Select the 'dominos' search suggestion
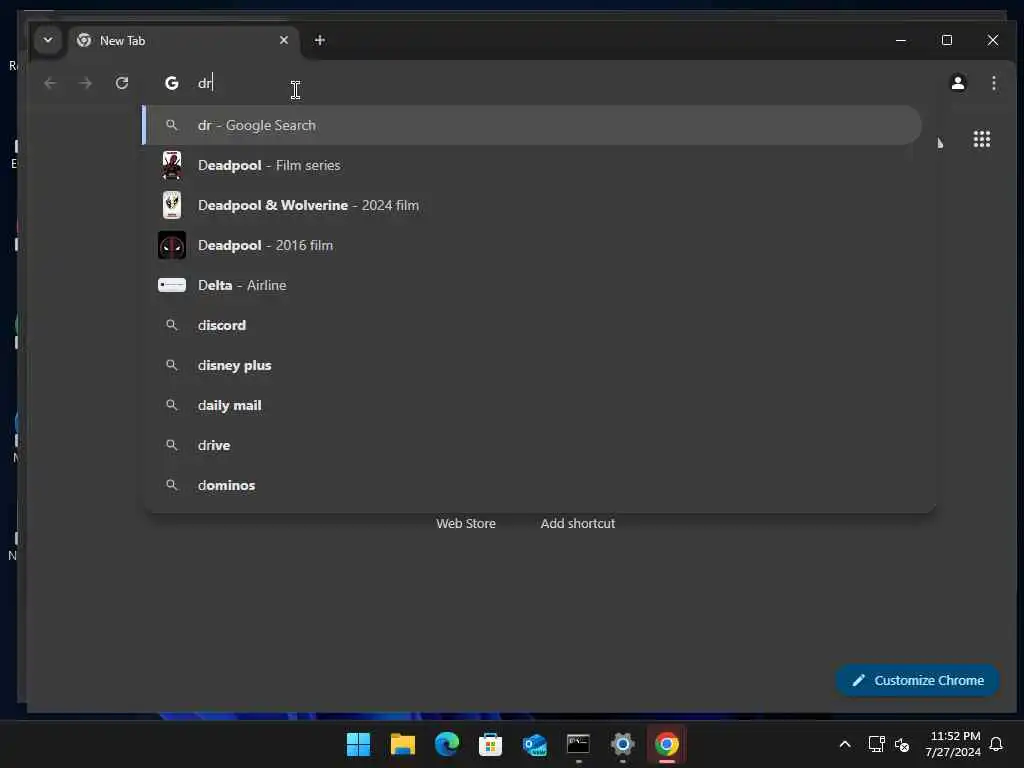This screenshot has height=768, width=1024. coord(532,485)
